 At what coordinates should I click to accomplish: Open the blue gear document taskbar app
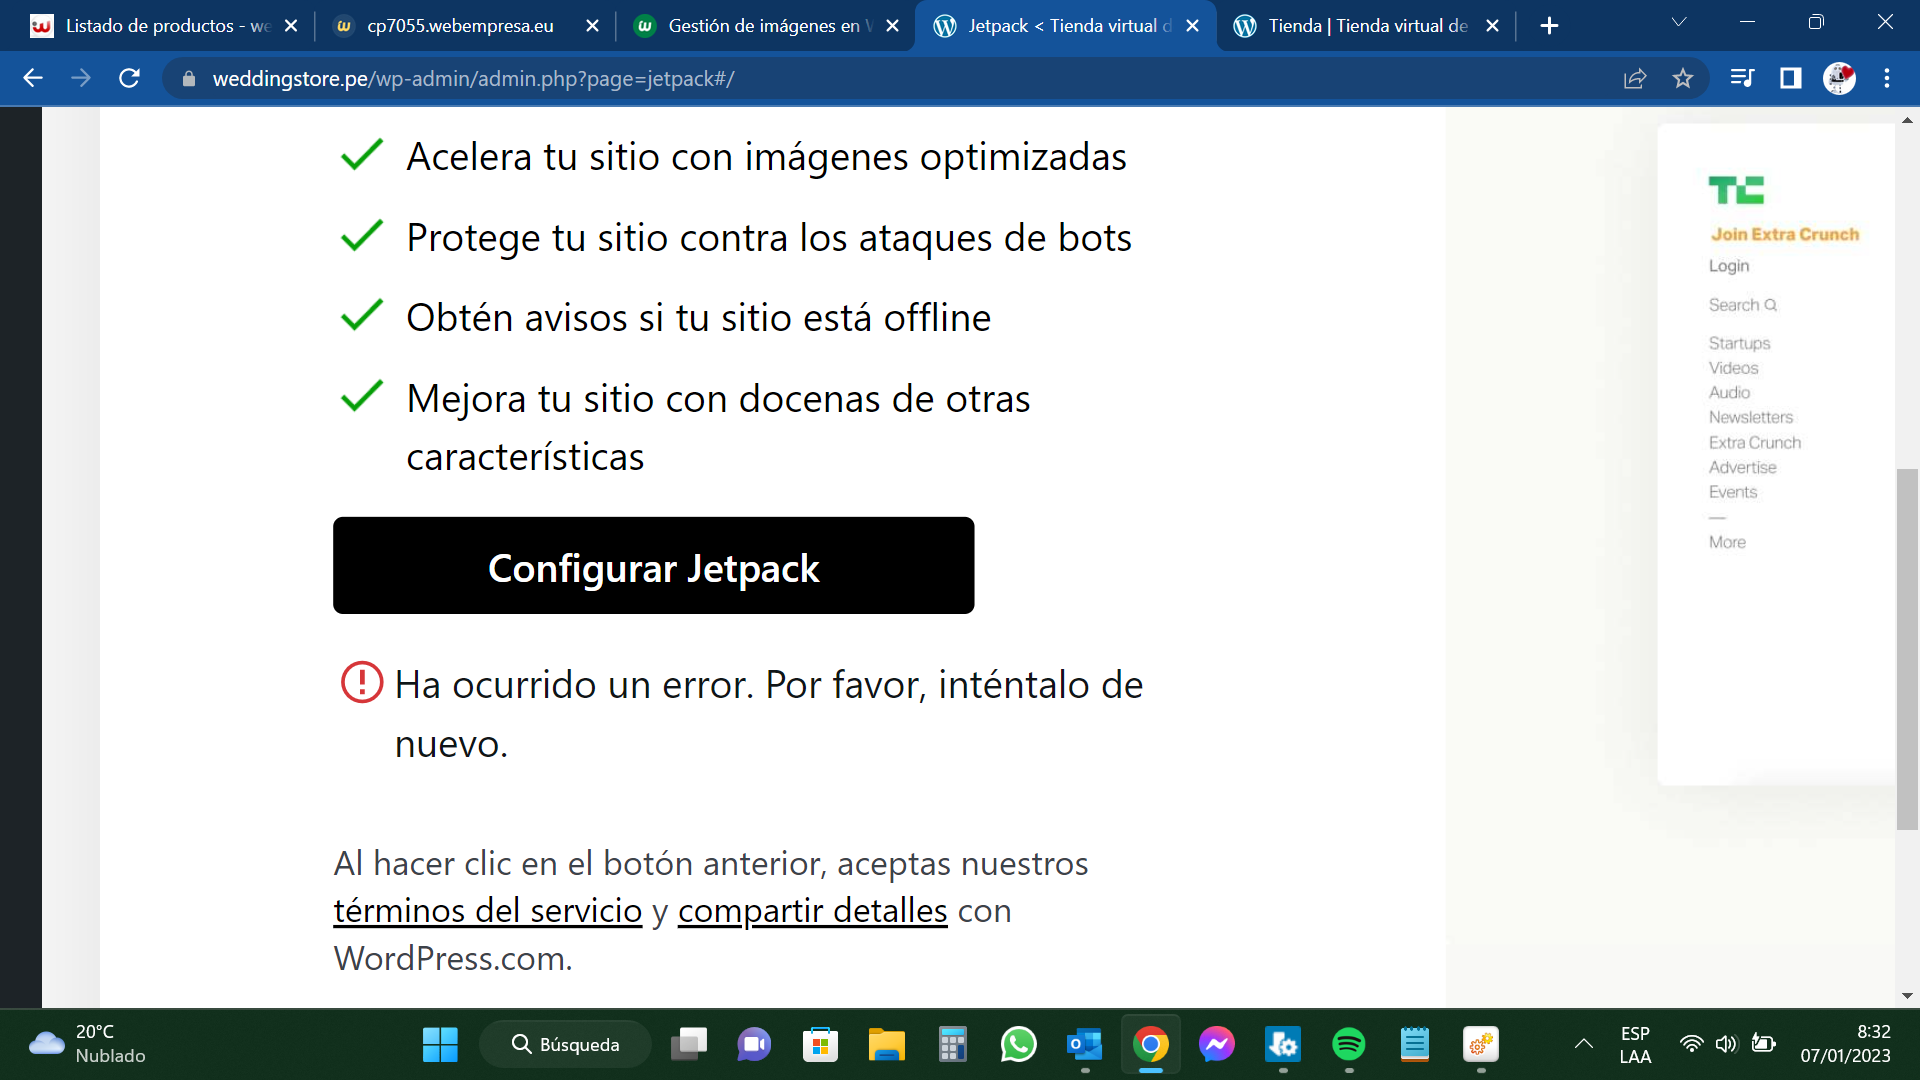click(x=1282, y=1045)
